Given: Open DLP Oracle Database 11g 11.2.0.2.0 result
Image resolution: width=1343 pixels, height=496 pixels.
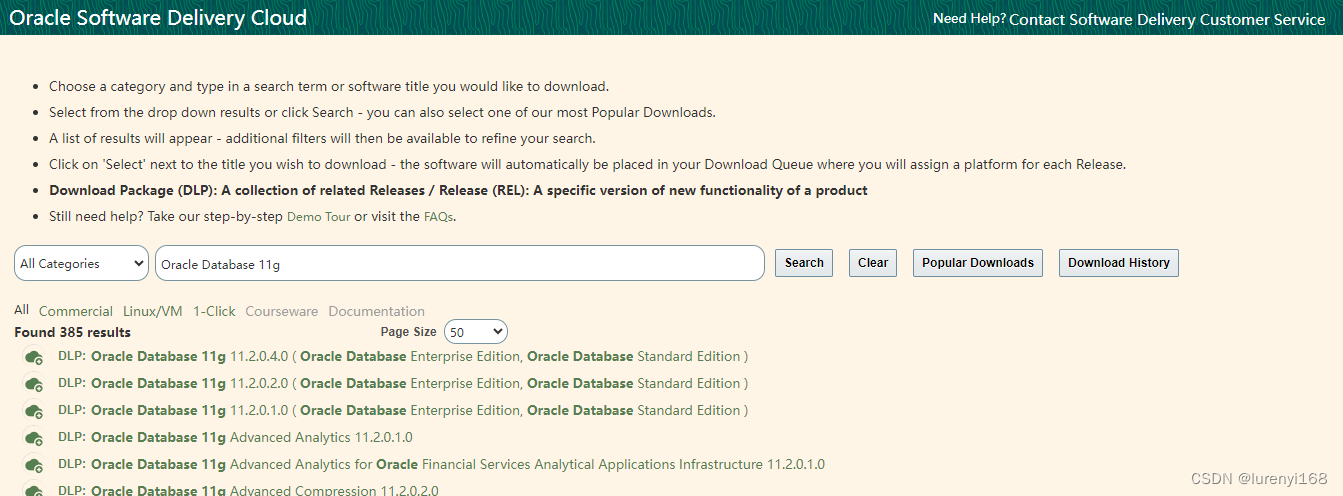Looking at the screenshot, I should tap(403, 384).
